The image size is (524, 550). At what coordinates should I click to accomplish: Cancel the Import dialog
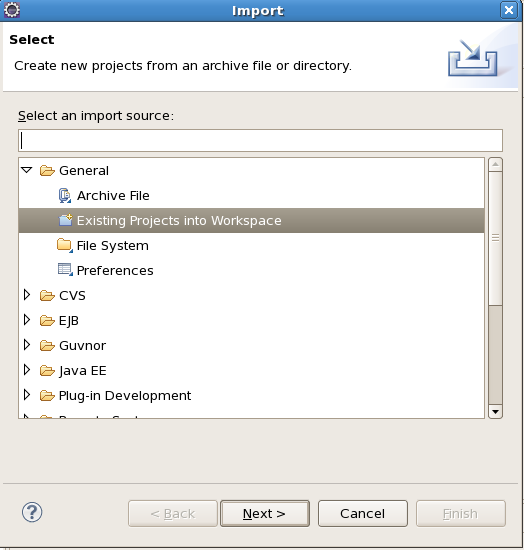(363, 514)
